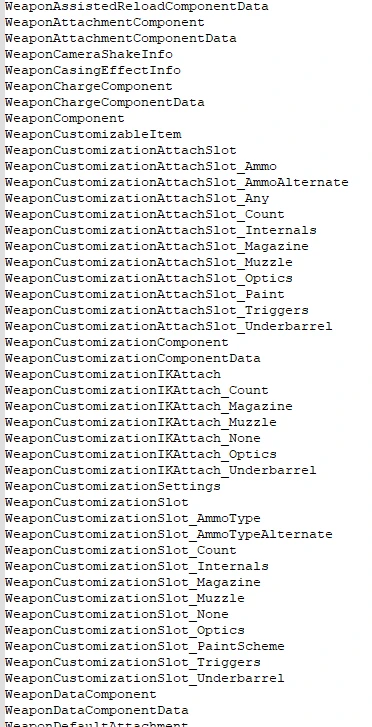Click the WeaponCustomizationSlot_PaintScheme entry
372x727 pixels.
tap(144, 646)
